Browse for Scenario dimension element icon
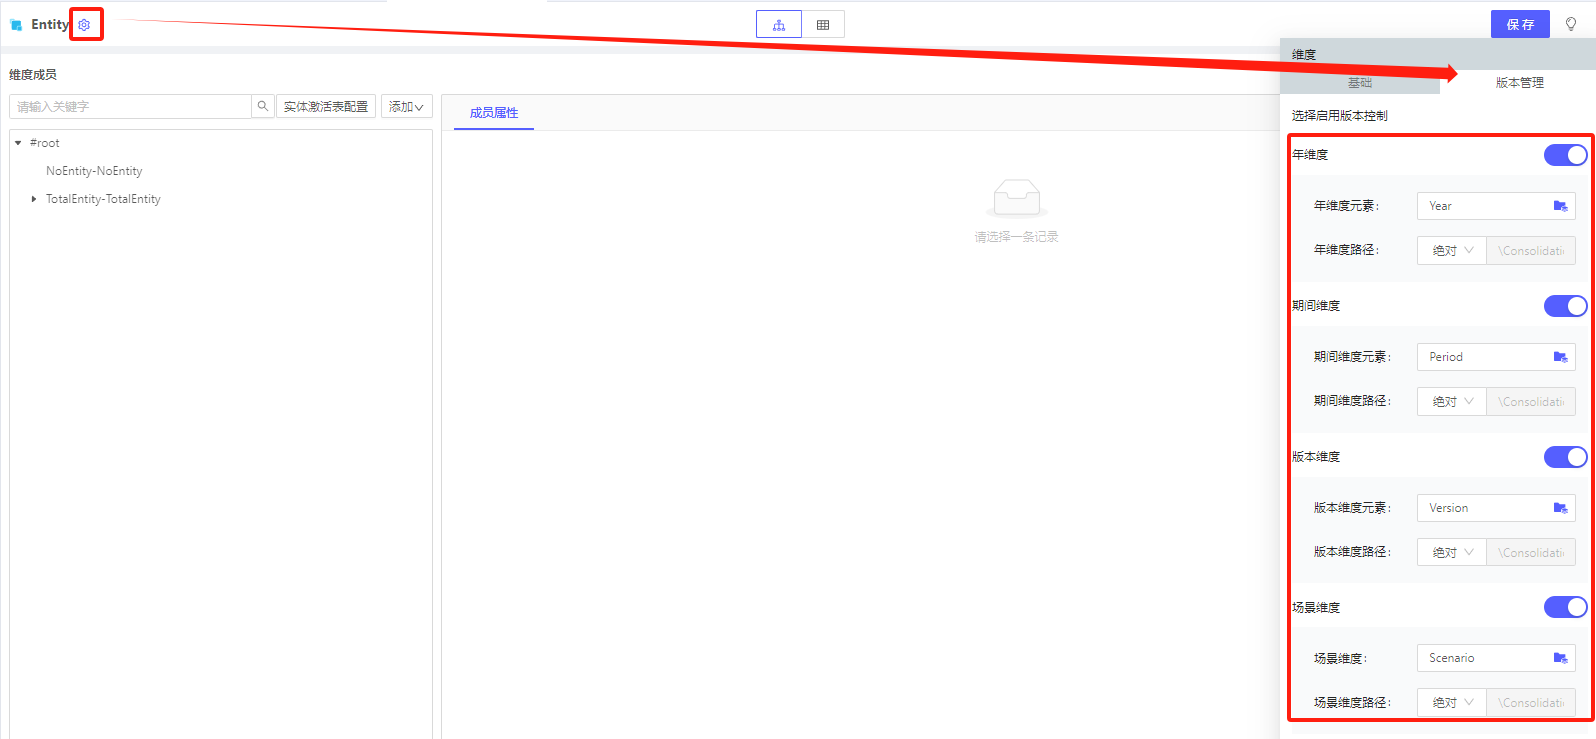 coord(1560,658)
